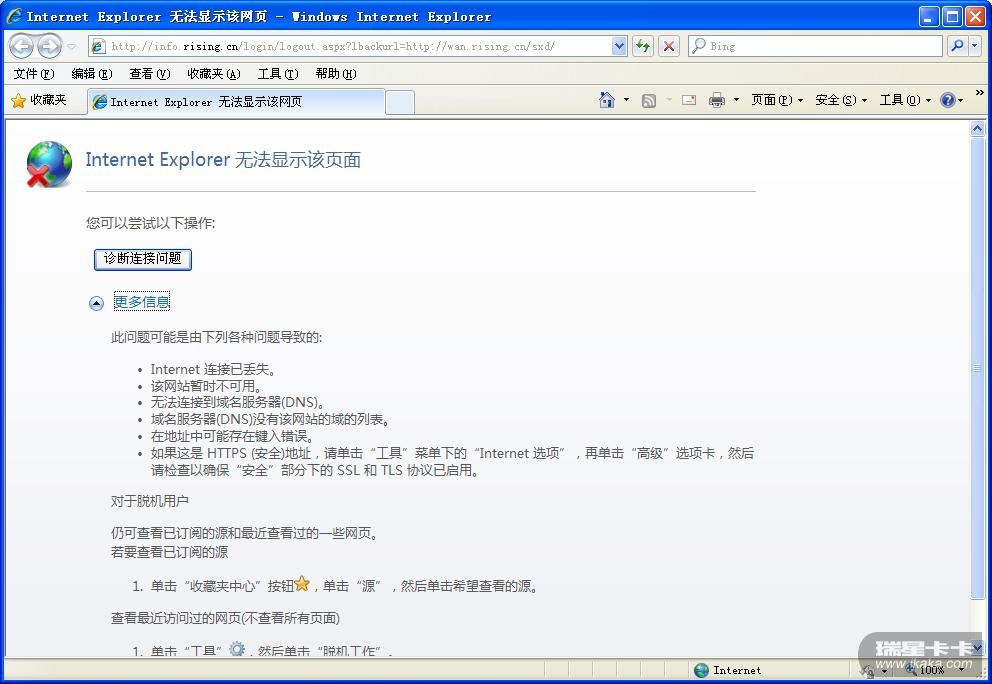Screen dimensions: 992x684
Task: Open a new blank tab
Action: pos(400,102)
